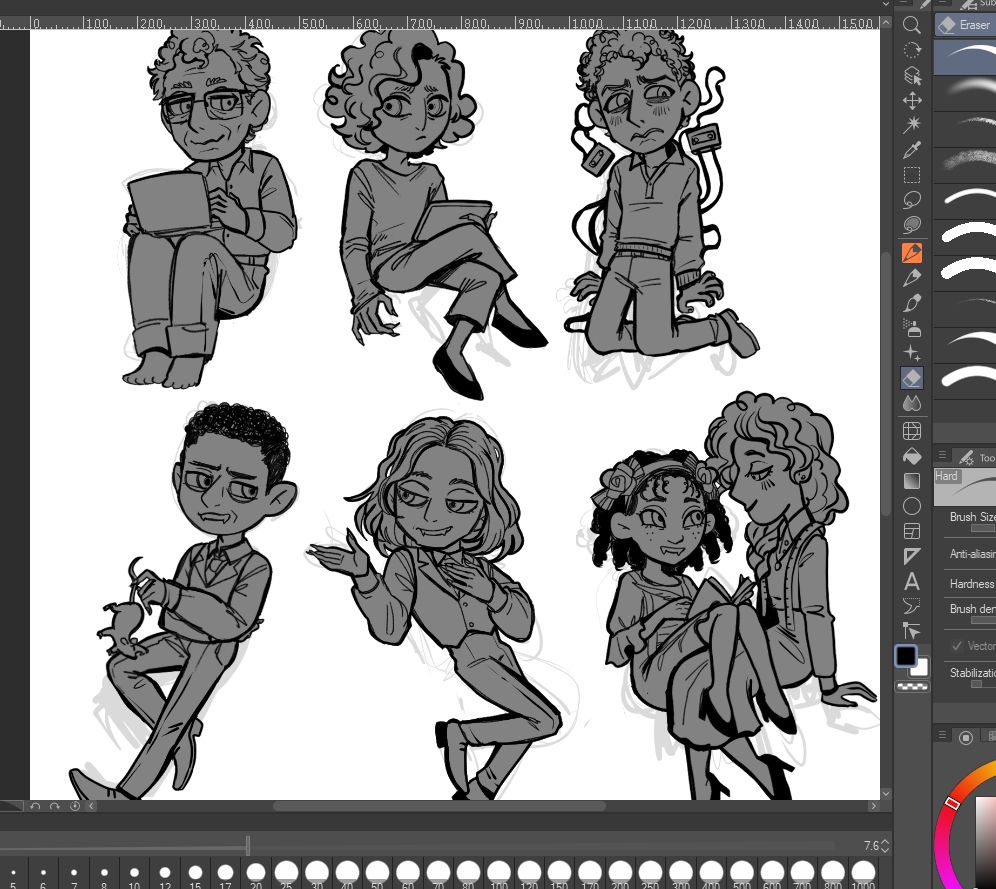Screen dimensions: 996x889
Task: Select the Zoom magnifier tool
Action: (x=912, y=25)
